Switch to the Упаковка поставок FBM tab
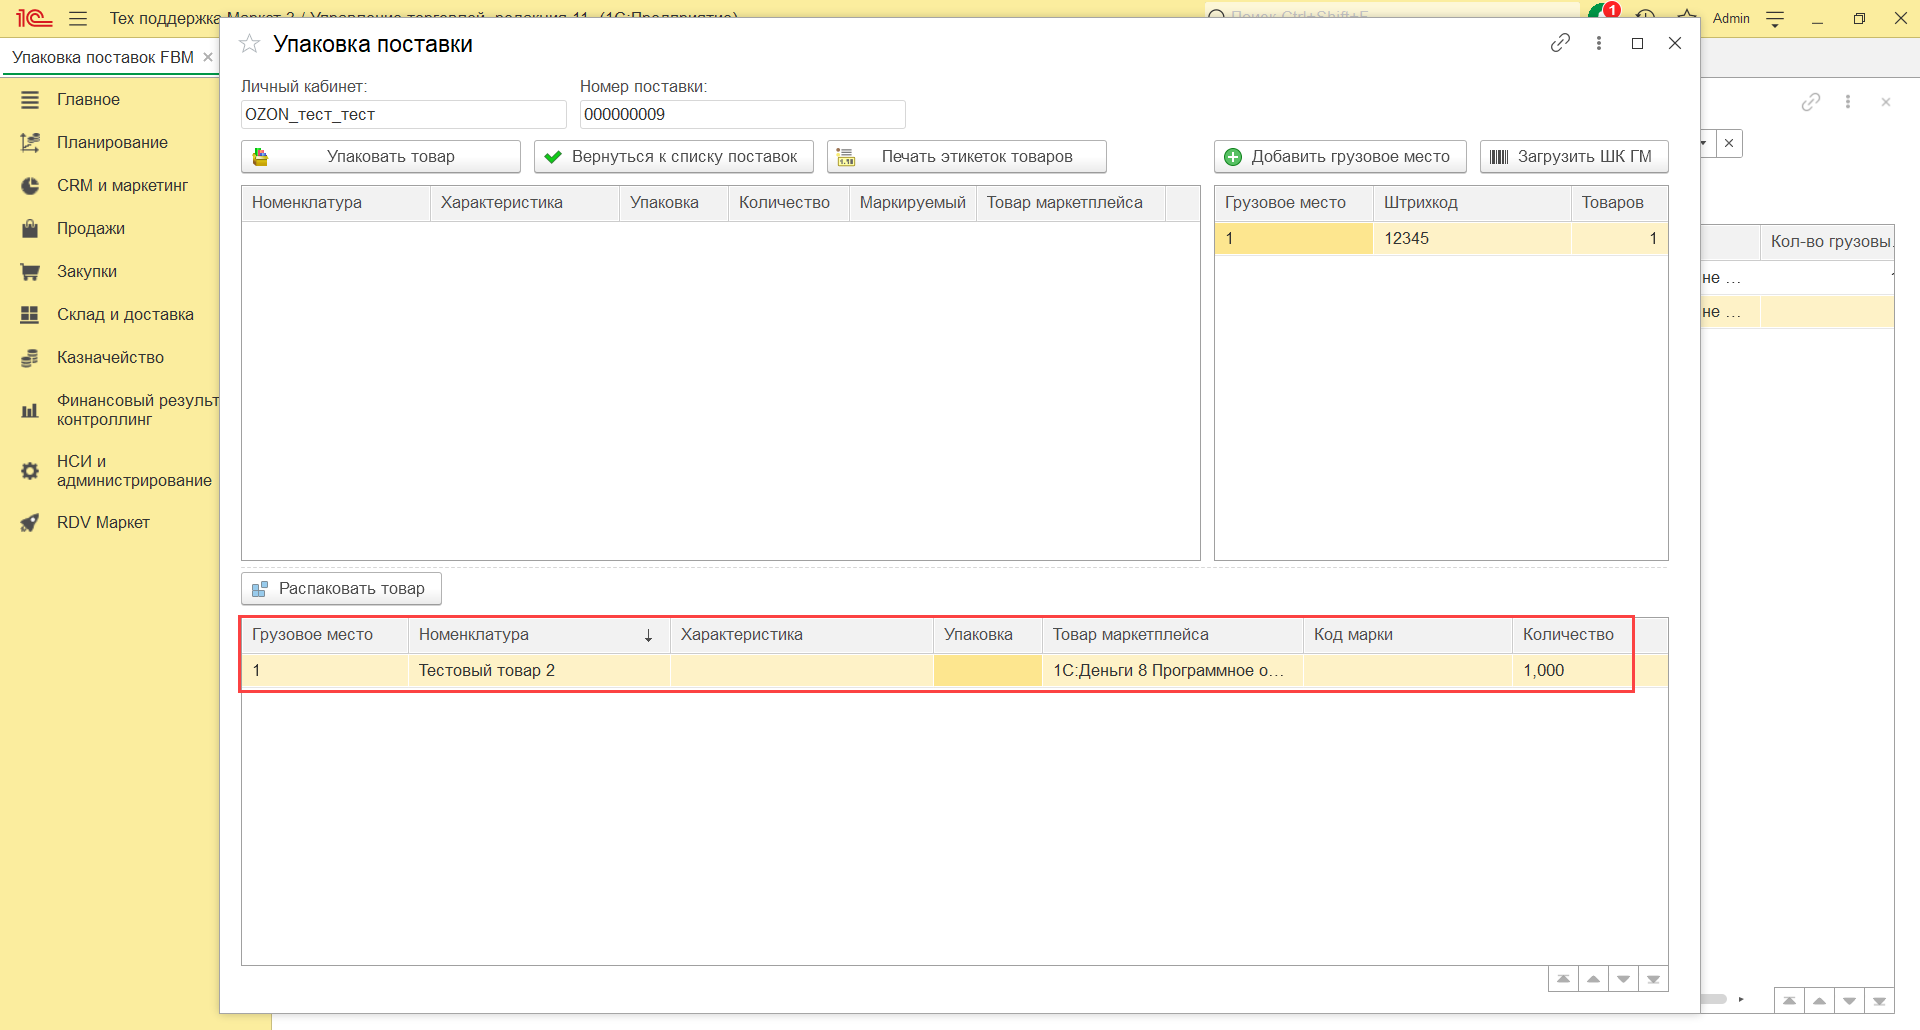 [x=103, y=57]
